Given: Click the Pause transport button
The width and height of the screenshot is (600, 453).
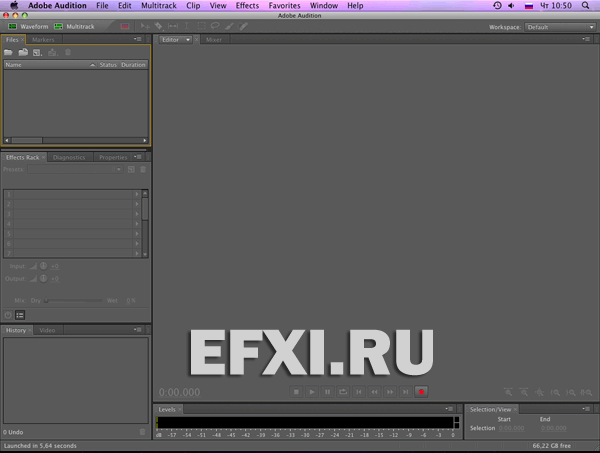Looking at the screenshot, I should coord(328,391).
